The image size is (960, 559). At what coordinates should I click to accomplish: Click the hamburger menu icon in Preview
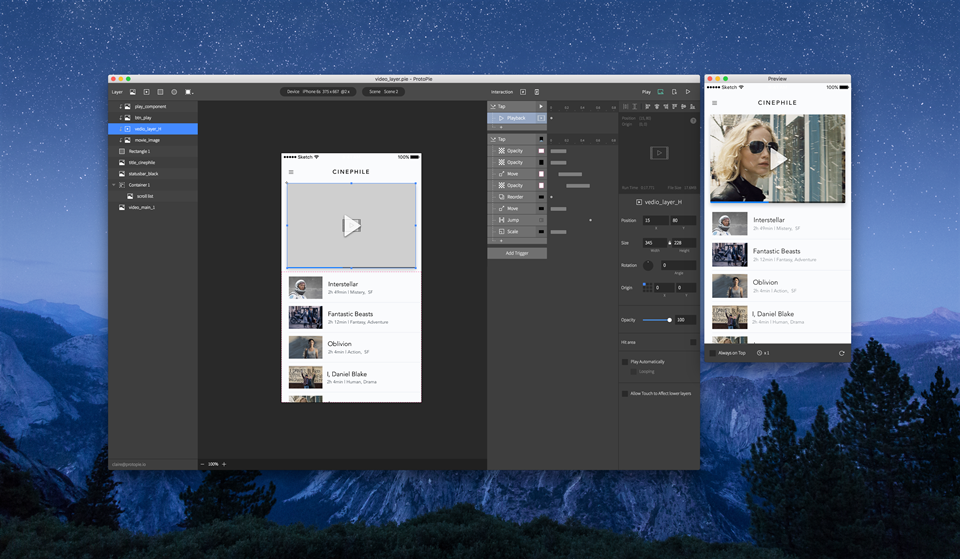(x=714, y=103)
